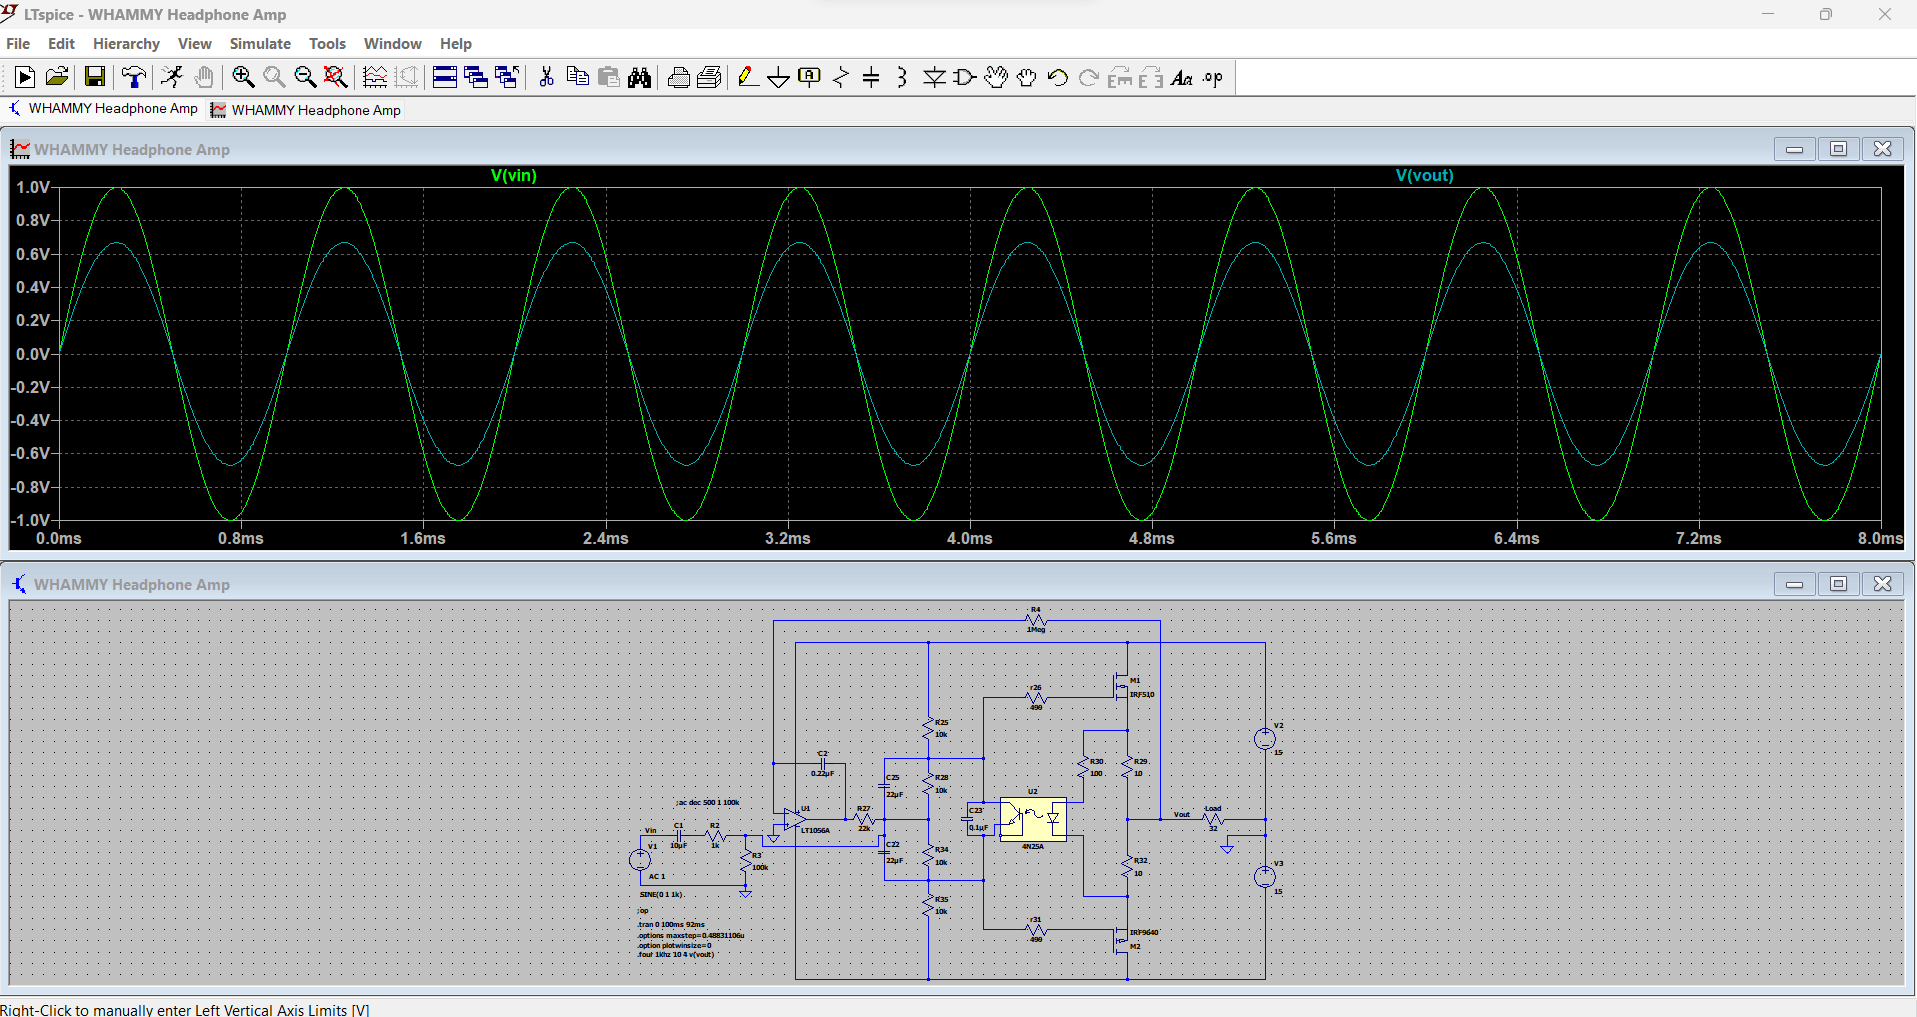Viewport: 1917px width, 1017px height.
Task: Select the IRF510 MOSFET M1 in the schematic
Action: [x=1123, y=686]
